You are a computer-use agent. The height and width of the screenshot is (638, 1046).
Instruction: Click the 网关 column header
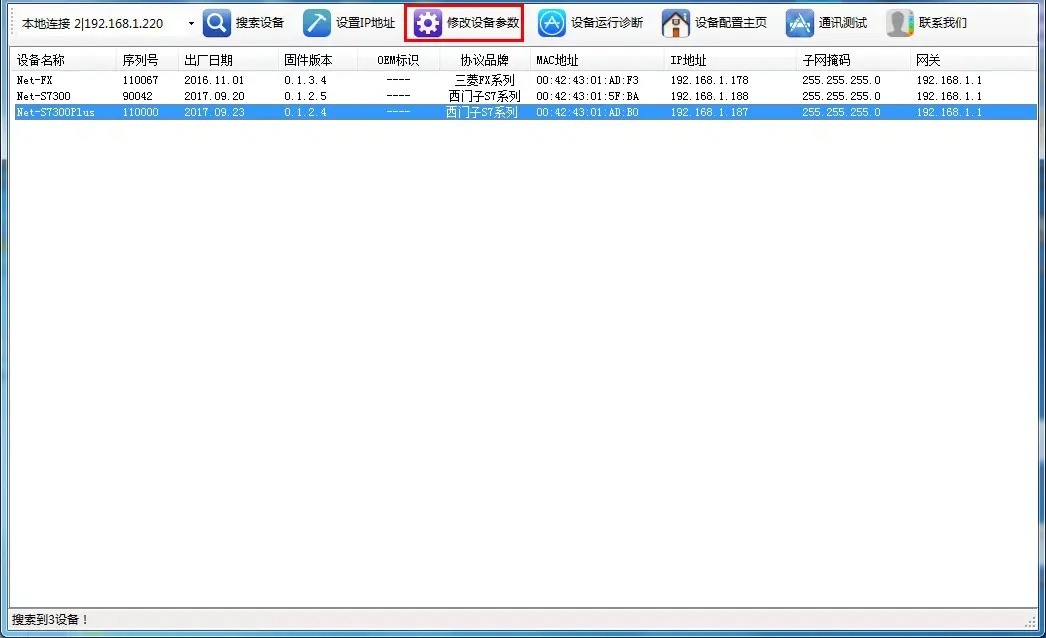[x=973, y=60]
